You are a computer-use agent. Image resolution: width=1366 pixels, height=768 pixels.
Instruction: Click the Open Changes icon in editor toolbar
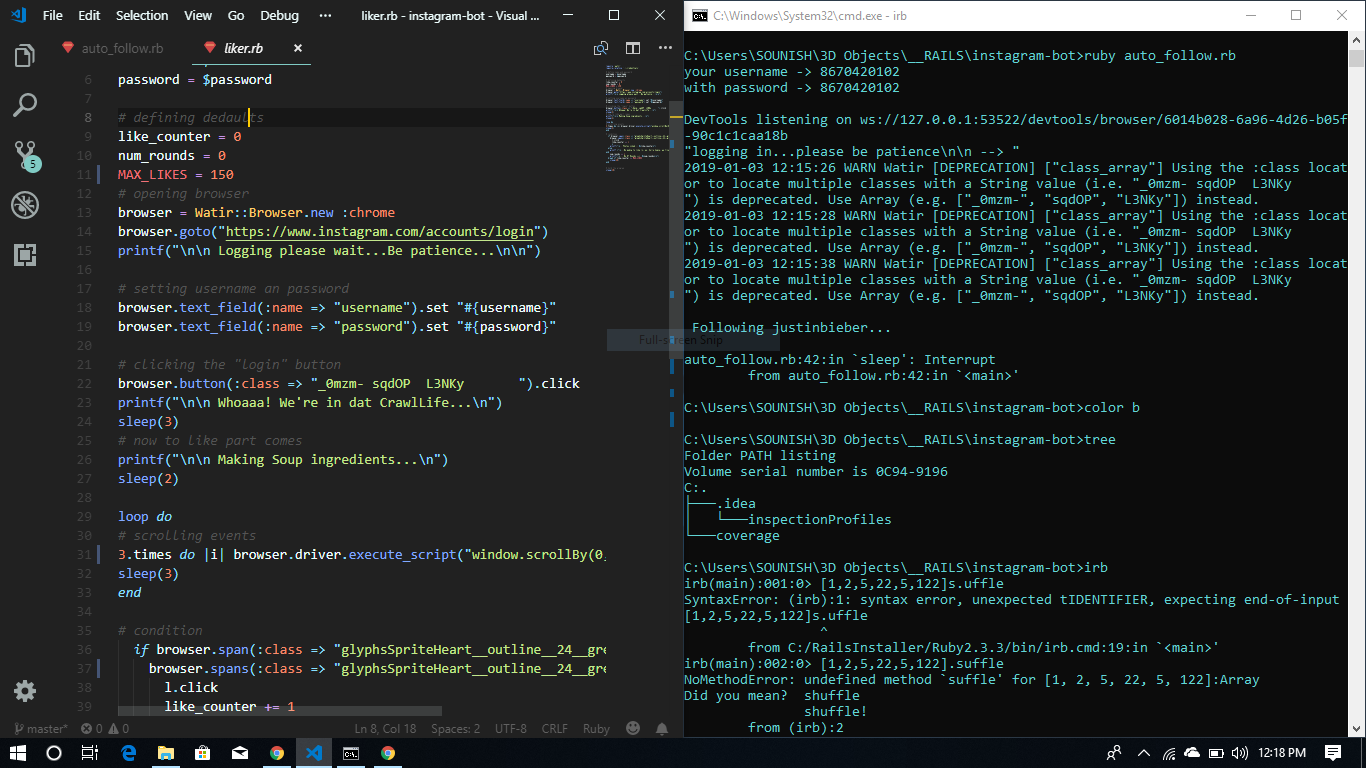tap(601, 48)
